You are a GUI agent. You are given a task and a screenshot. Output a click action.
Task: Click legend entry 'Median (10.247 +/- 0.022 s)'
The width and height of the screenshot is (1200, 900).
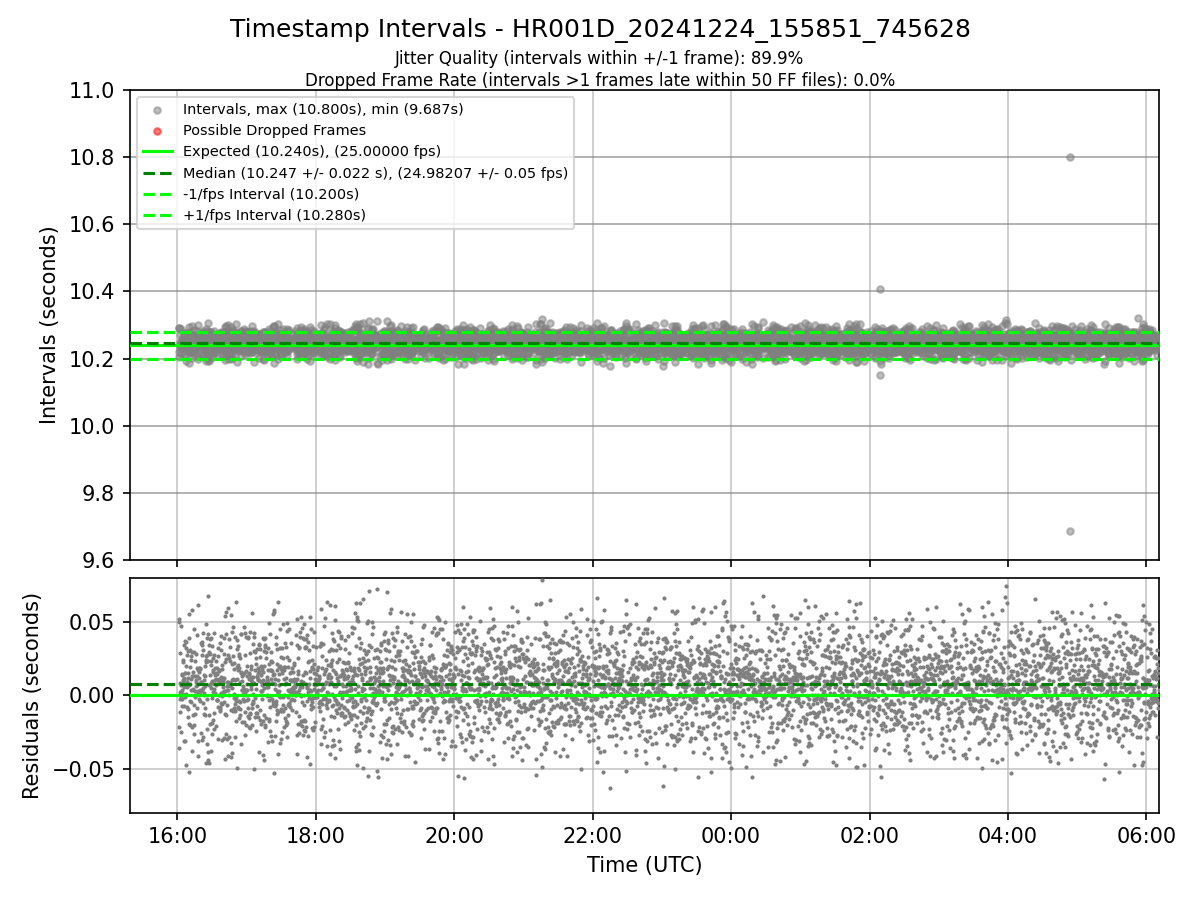[375, 173]
